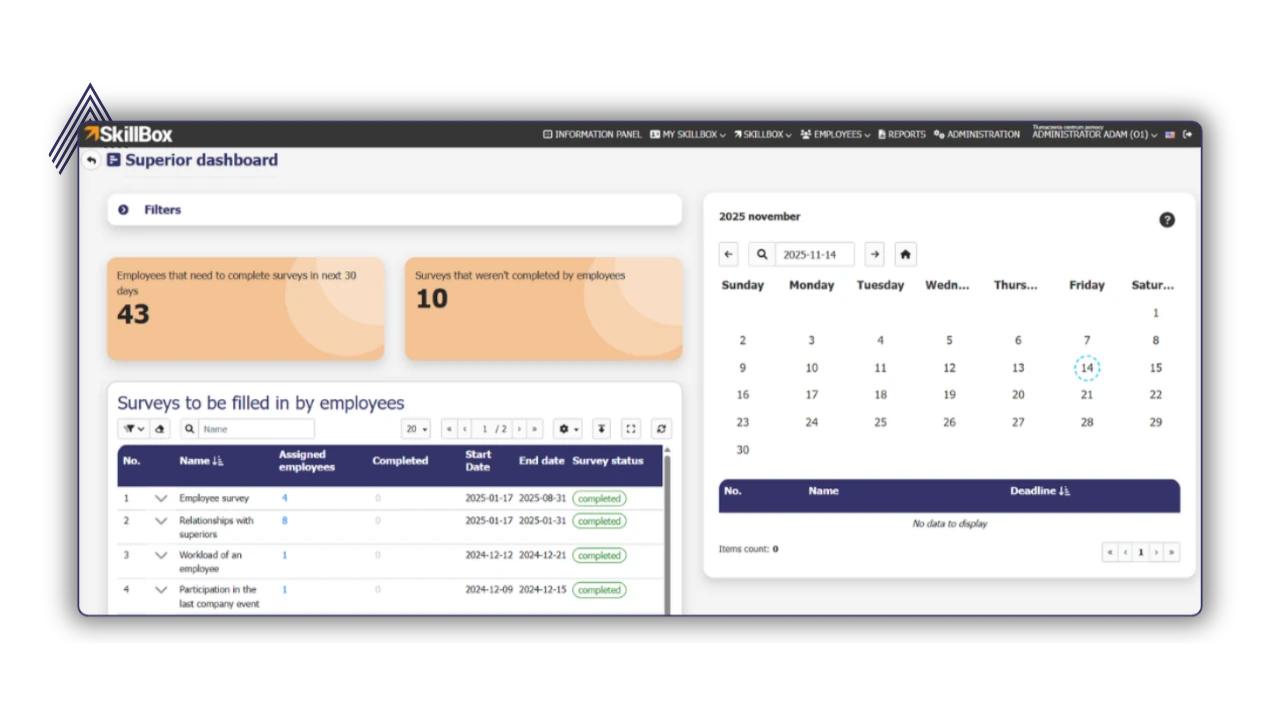Open the Filters panel

(152, 209)
